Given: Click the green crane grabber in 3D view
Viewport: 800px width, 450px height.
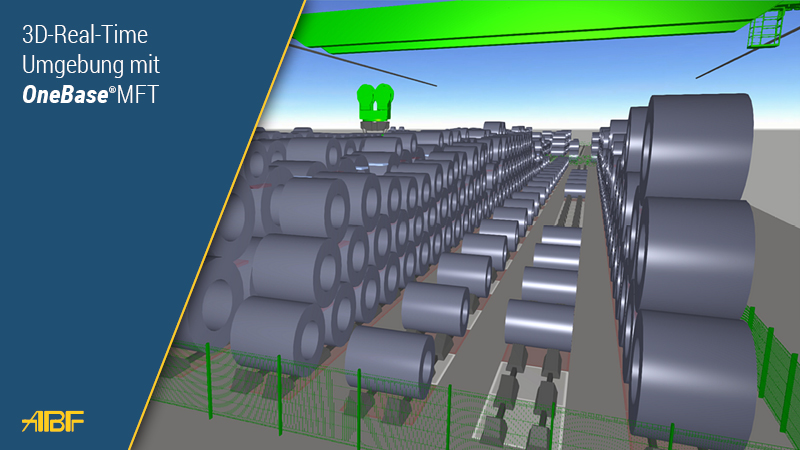Looking at the screenshot, I should coord(375,108).
